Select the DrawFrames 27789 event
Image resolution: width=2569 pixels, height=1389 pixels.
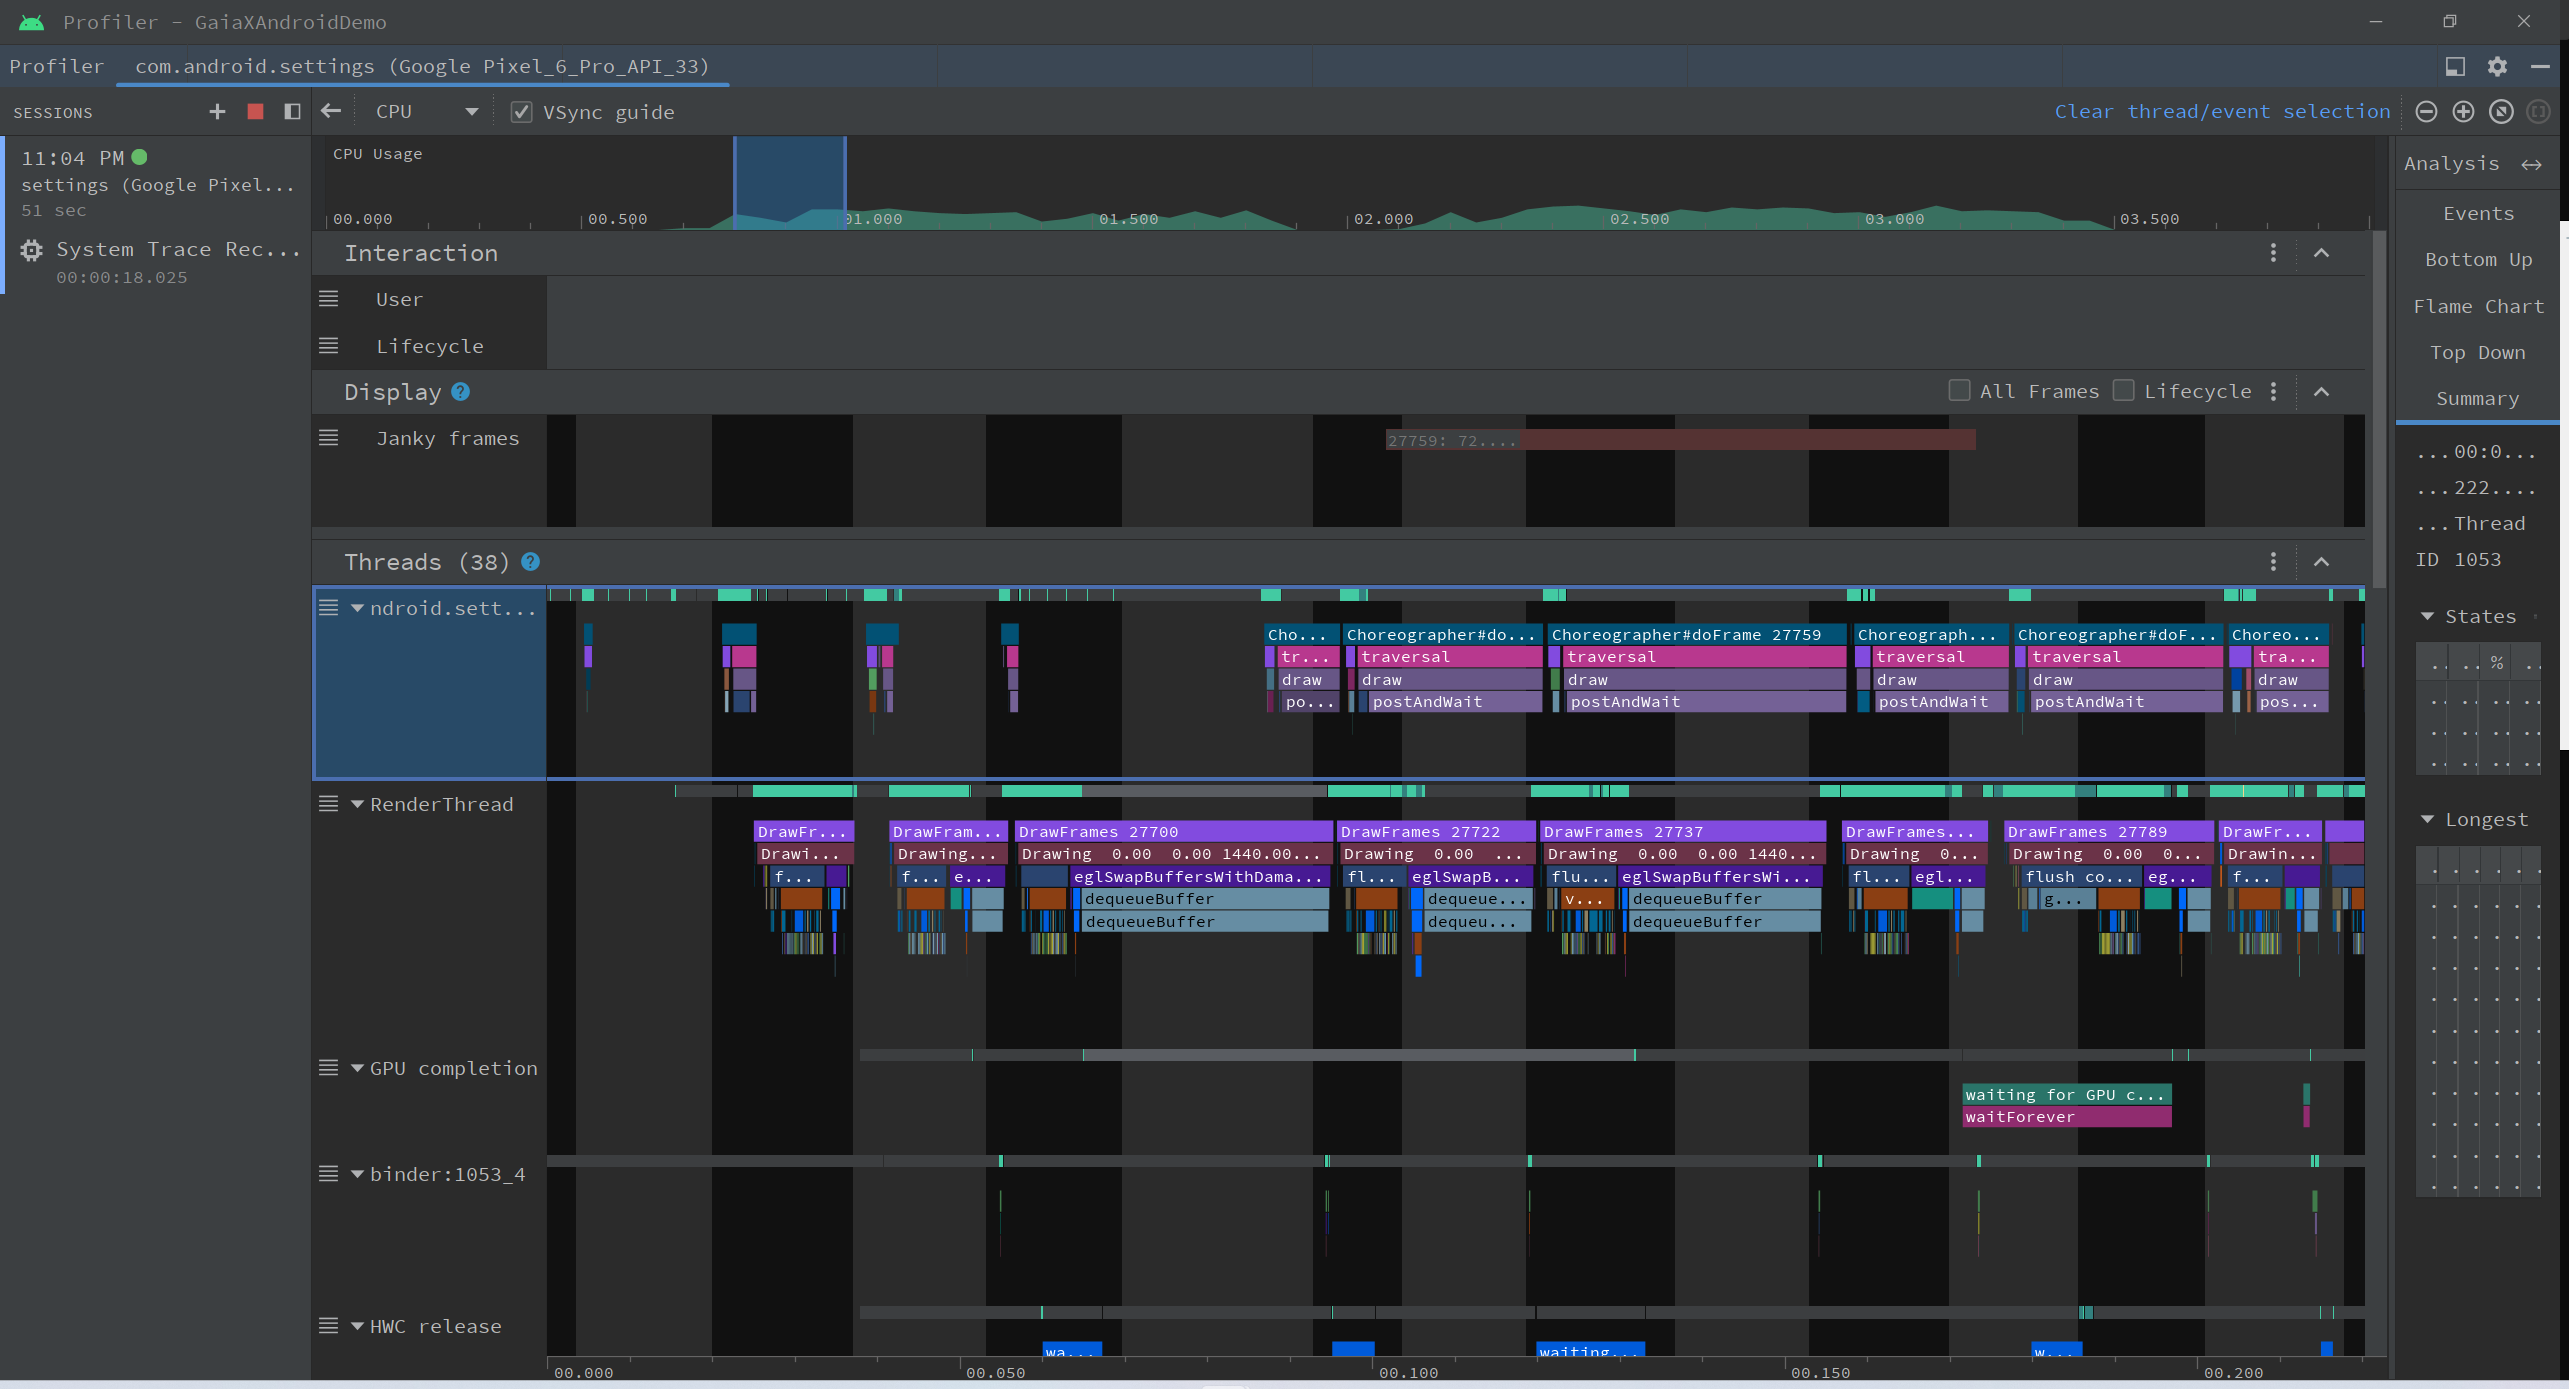[2108, 831]
